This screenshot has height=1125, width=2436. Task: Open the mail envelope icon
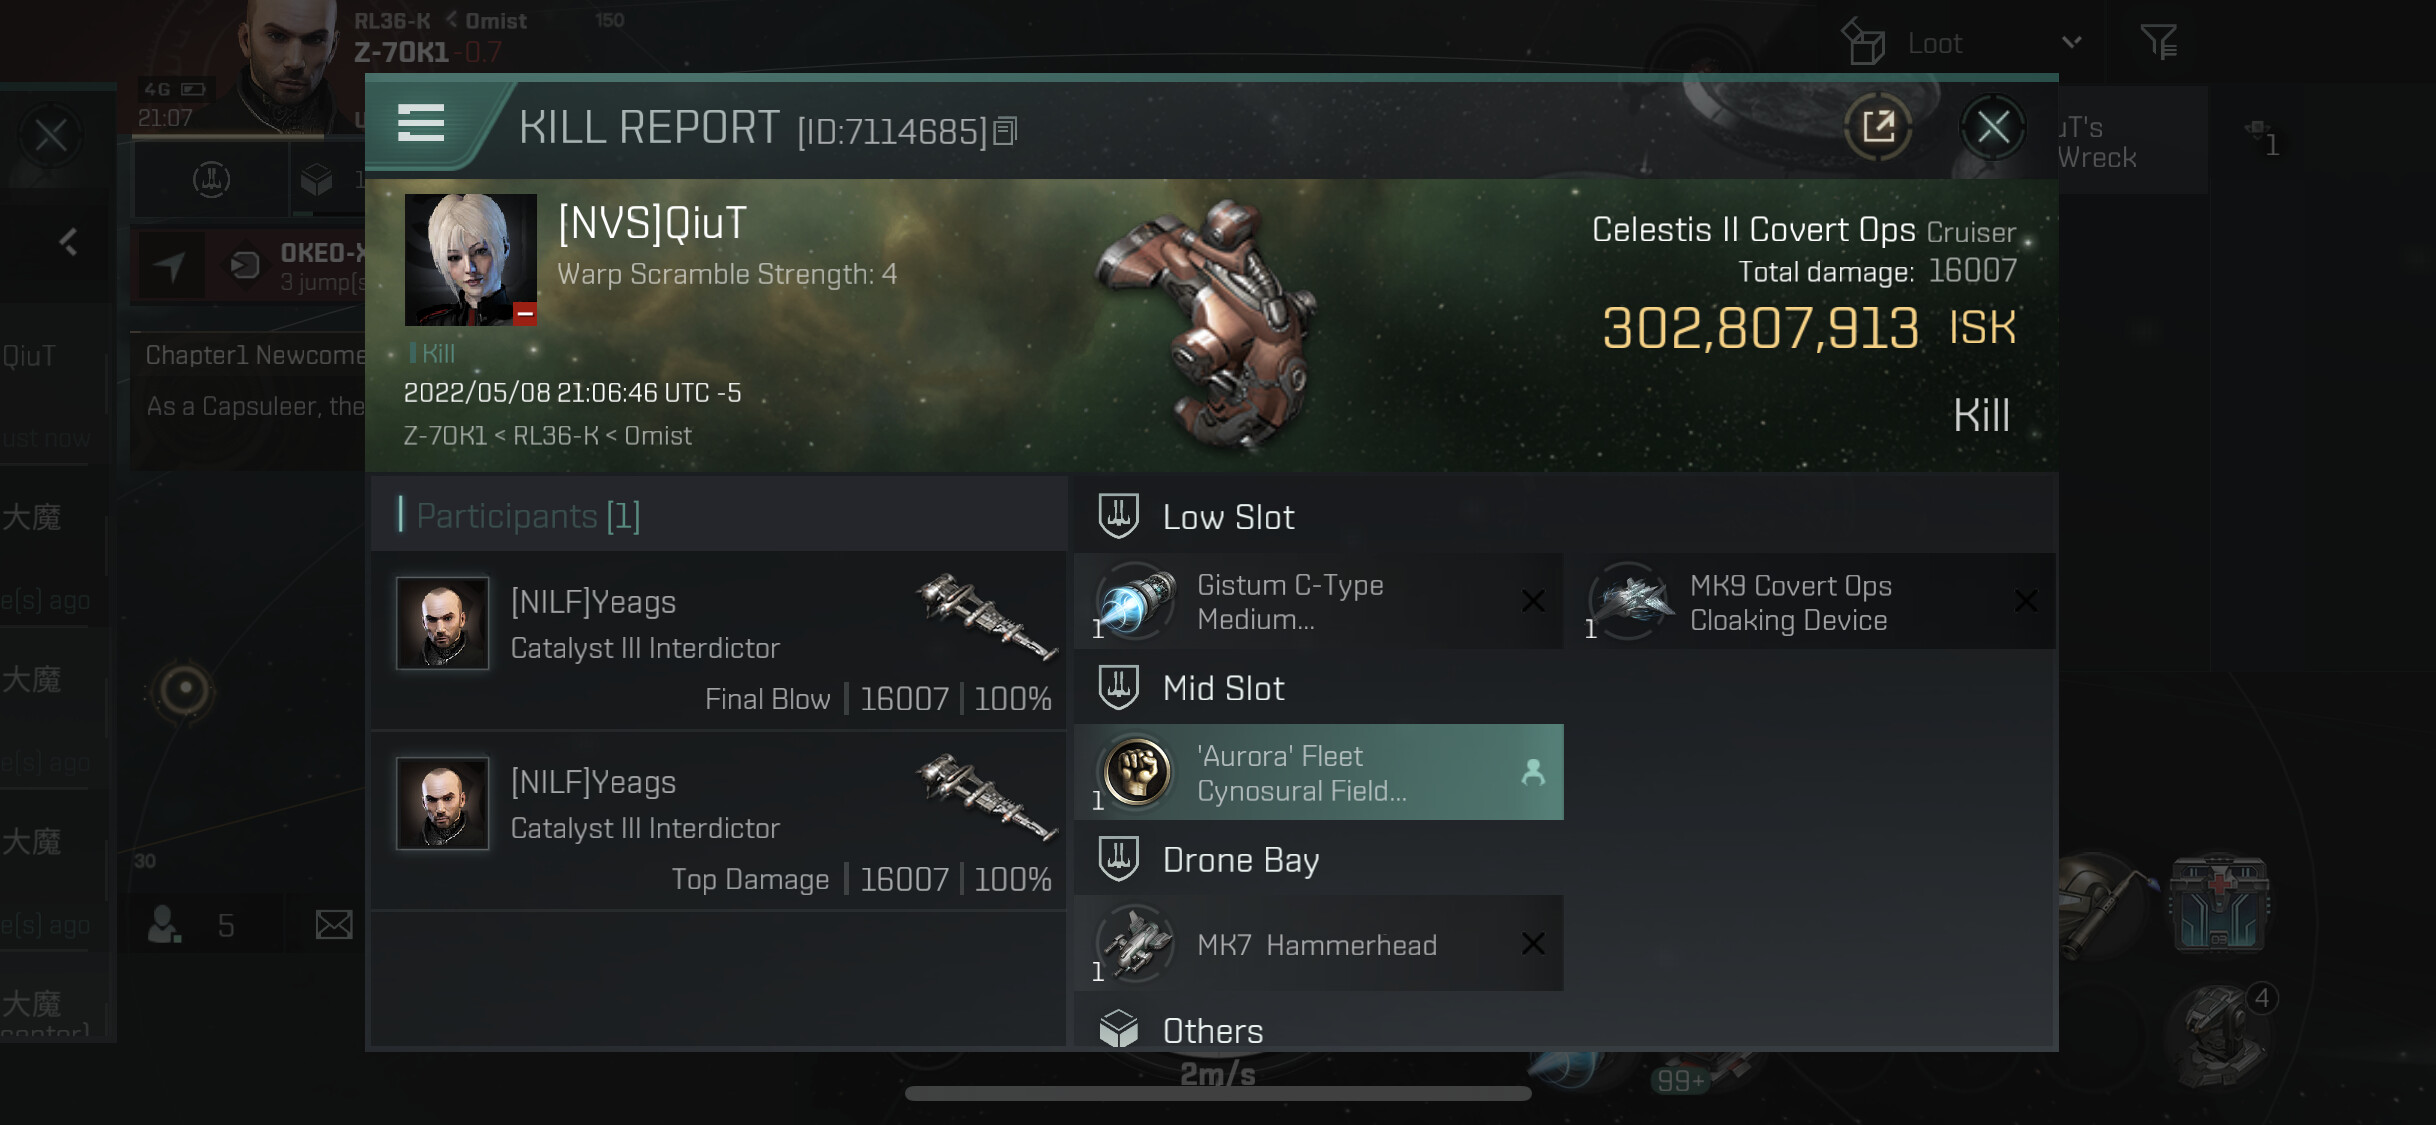click(333, 924)
